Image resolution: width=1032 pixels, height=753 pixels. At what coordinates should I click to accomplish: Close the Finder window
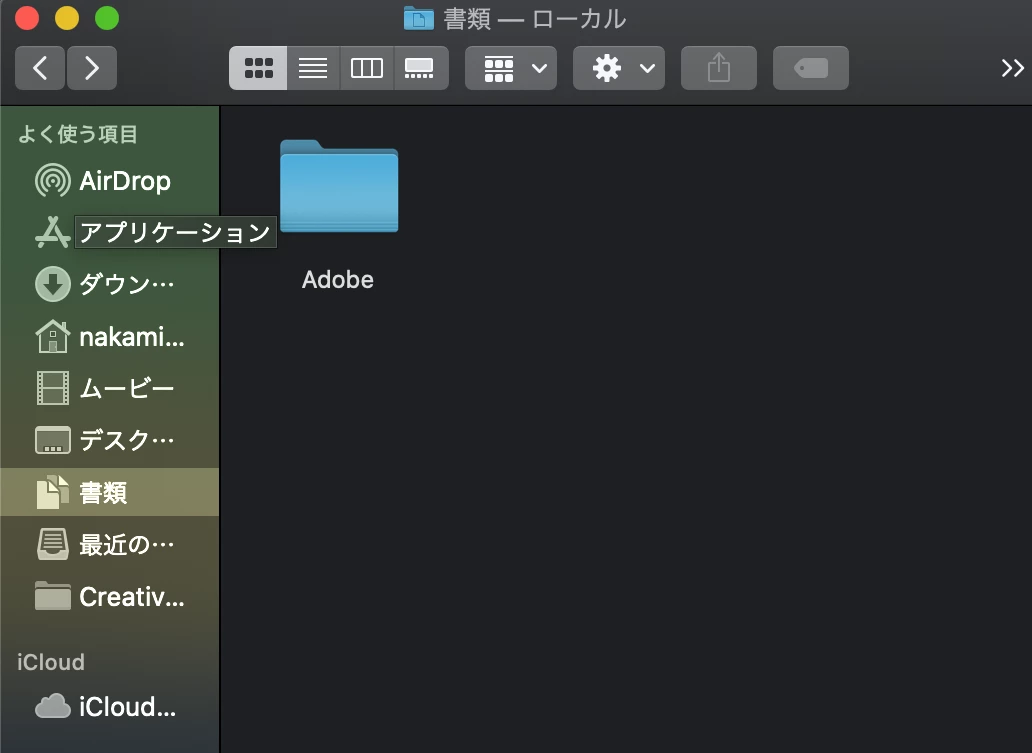(27, 18)
